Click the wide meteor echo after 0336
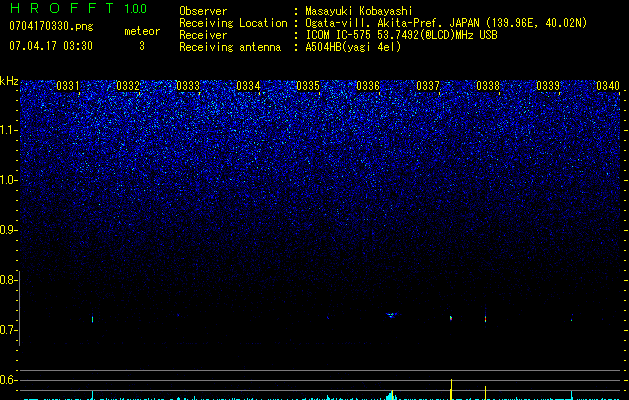Screen dimensions: 629x400 [391, 315]
